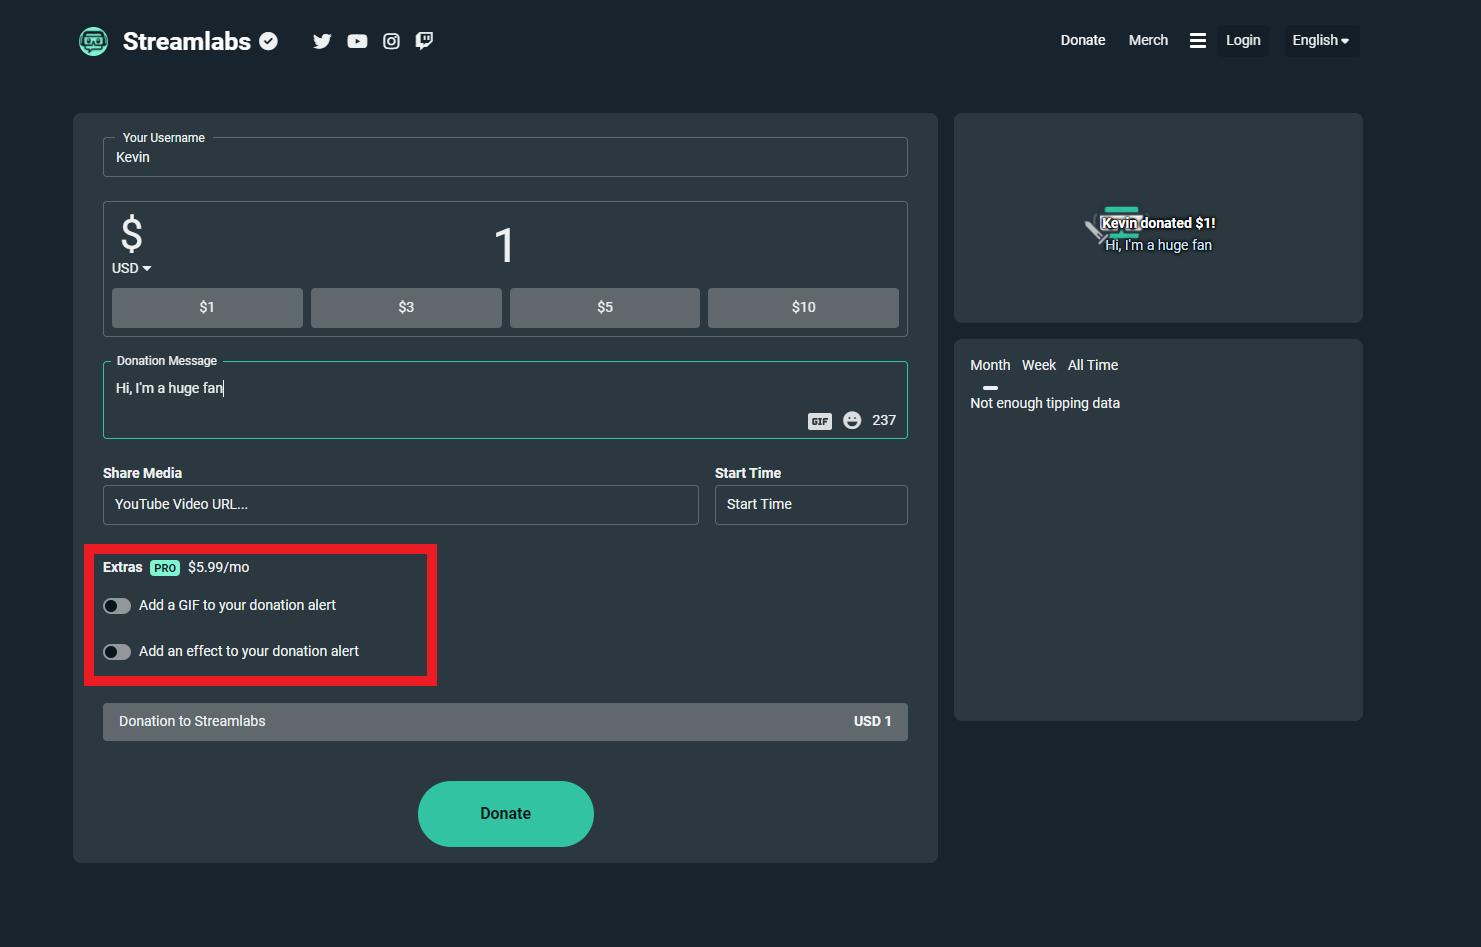Click the donation alert preview
The image size is (1481, 947).
(1158, 218)
